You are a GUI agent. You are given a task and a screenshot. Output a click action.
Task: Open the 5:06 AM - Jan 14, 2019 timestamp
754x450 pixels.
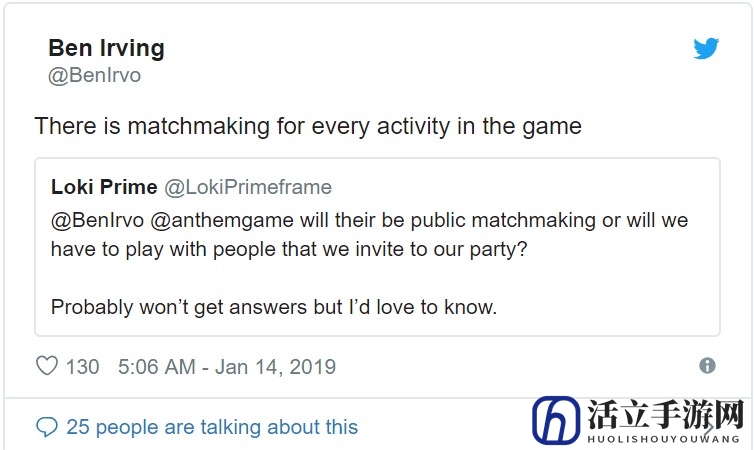coord(227,367)
